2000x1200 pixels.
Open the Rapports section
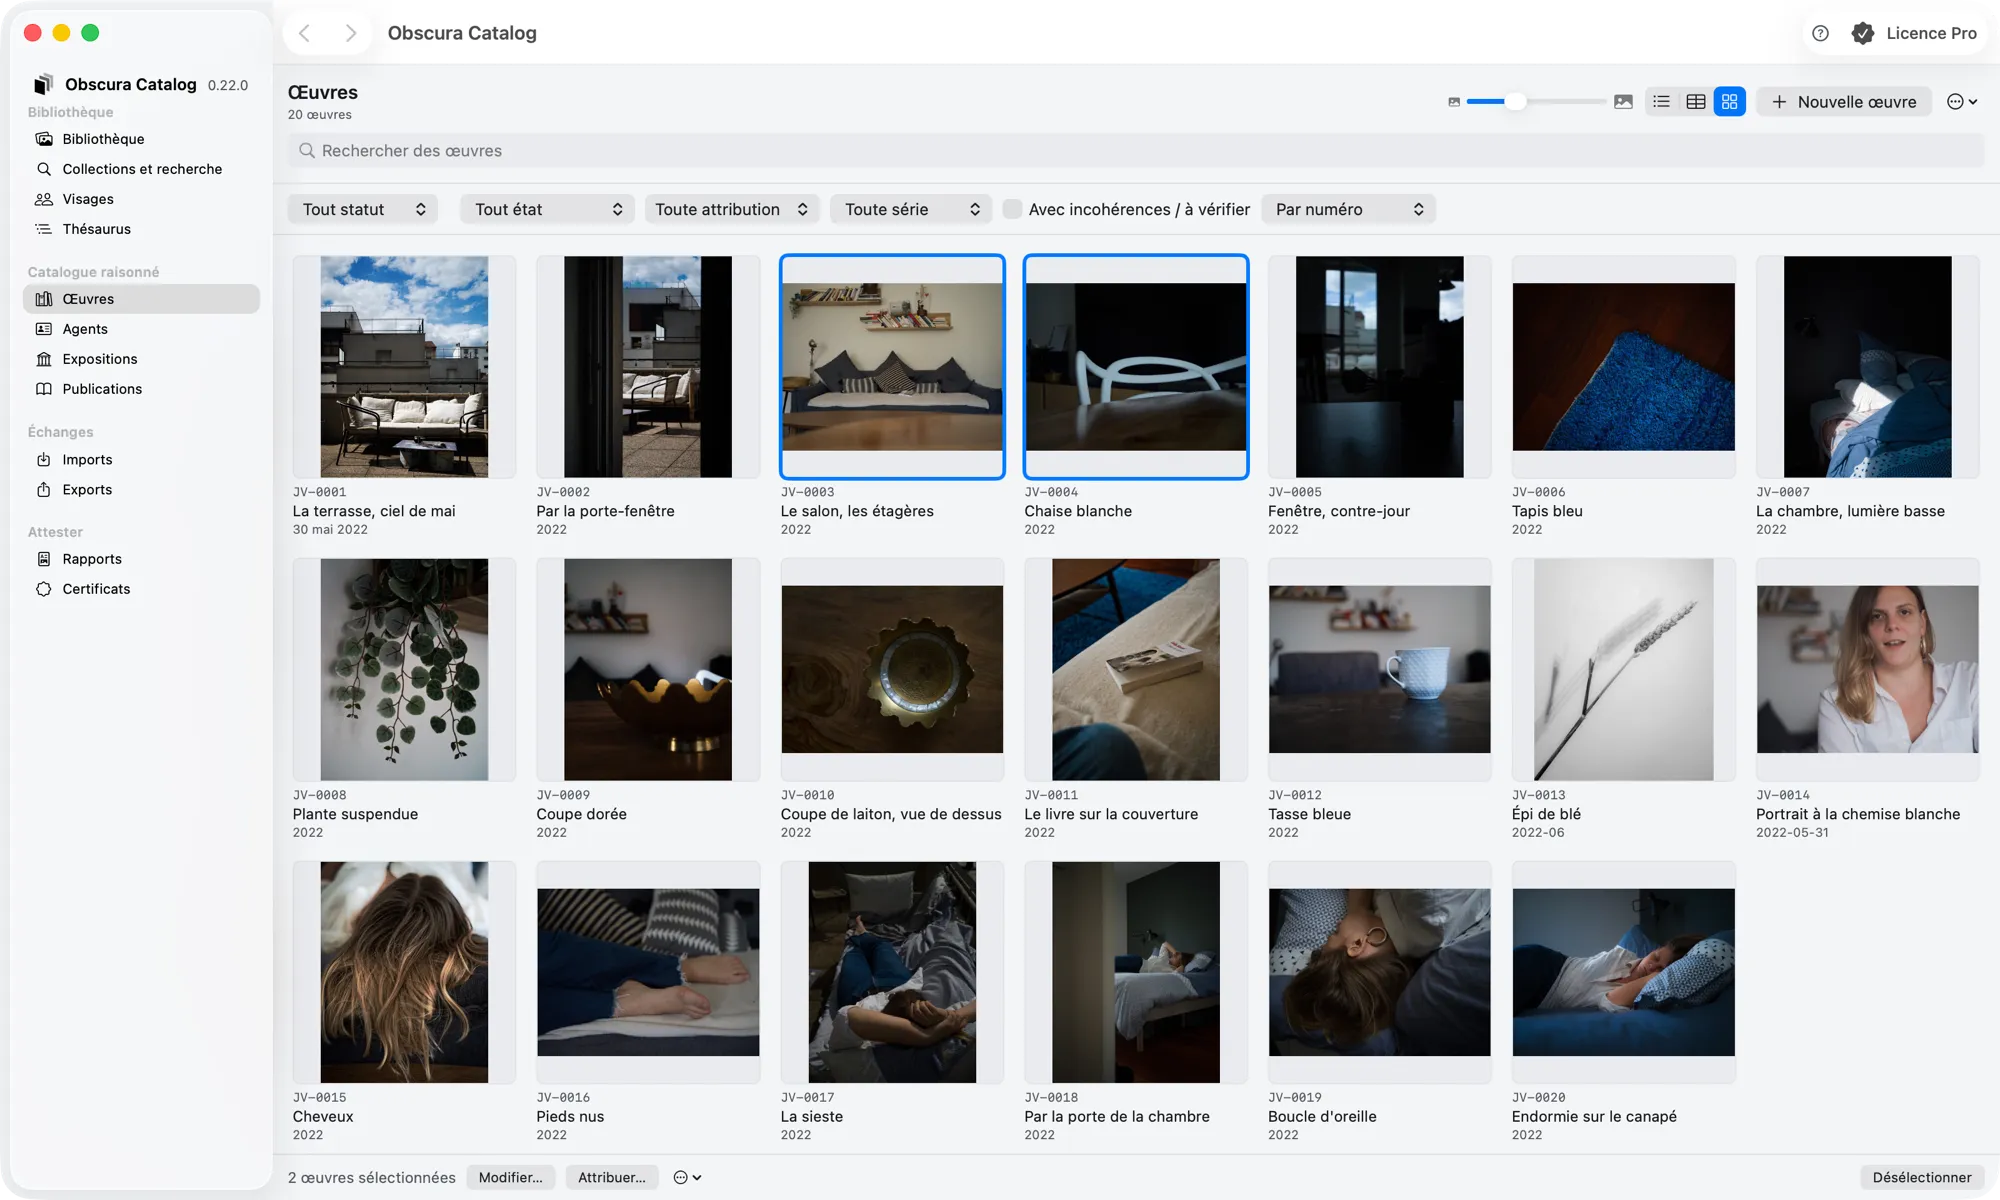tap(141, 559)
